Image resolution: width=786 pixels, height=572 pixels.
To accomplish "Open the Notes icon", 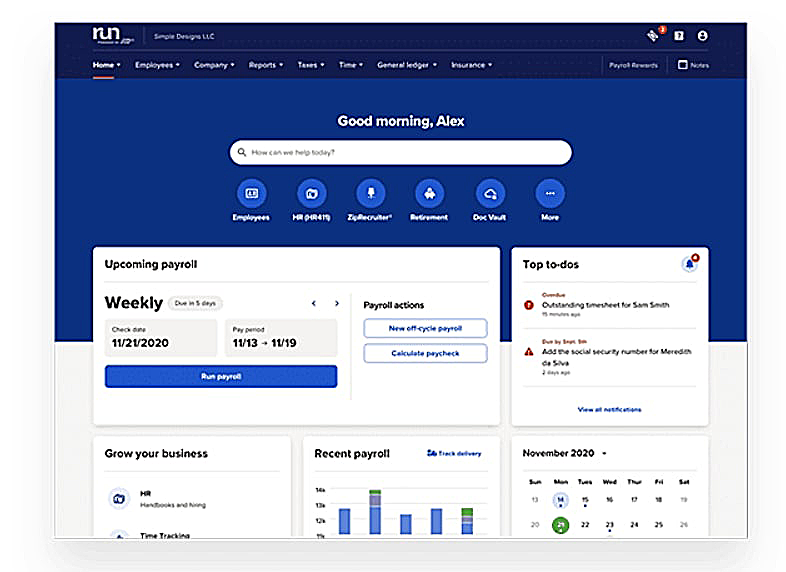I will [x=682, y=65].
